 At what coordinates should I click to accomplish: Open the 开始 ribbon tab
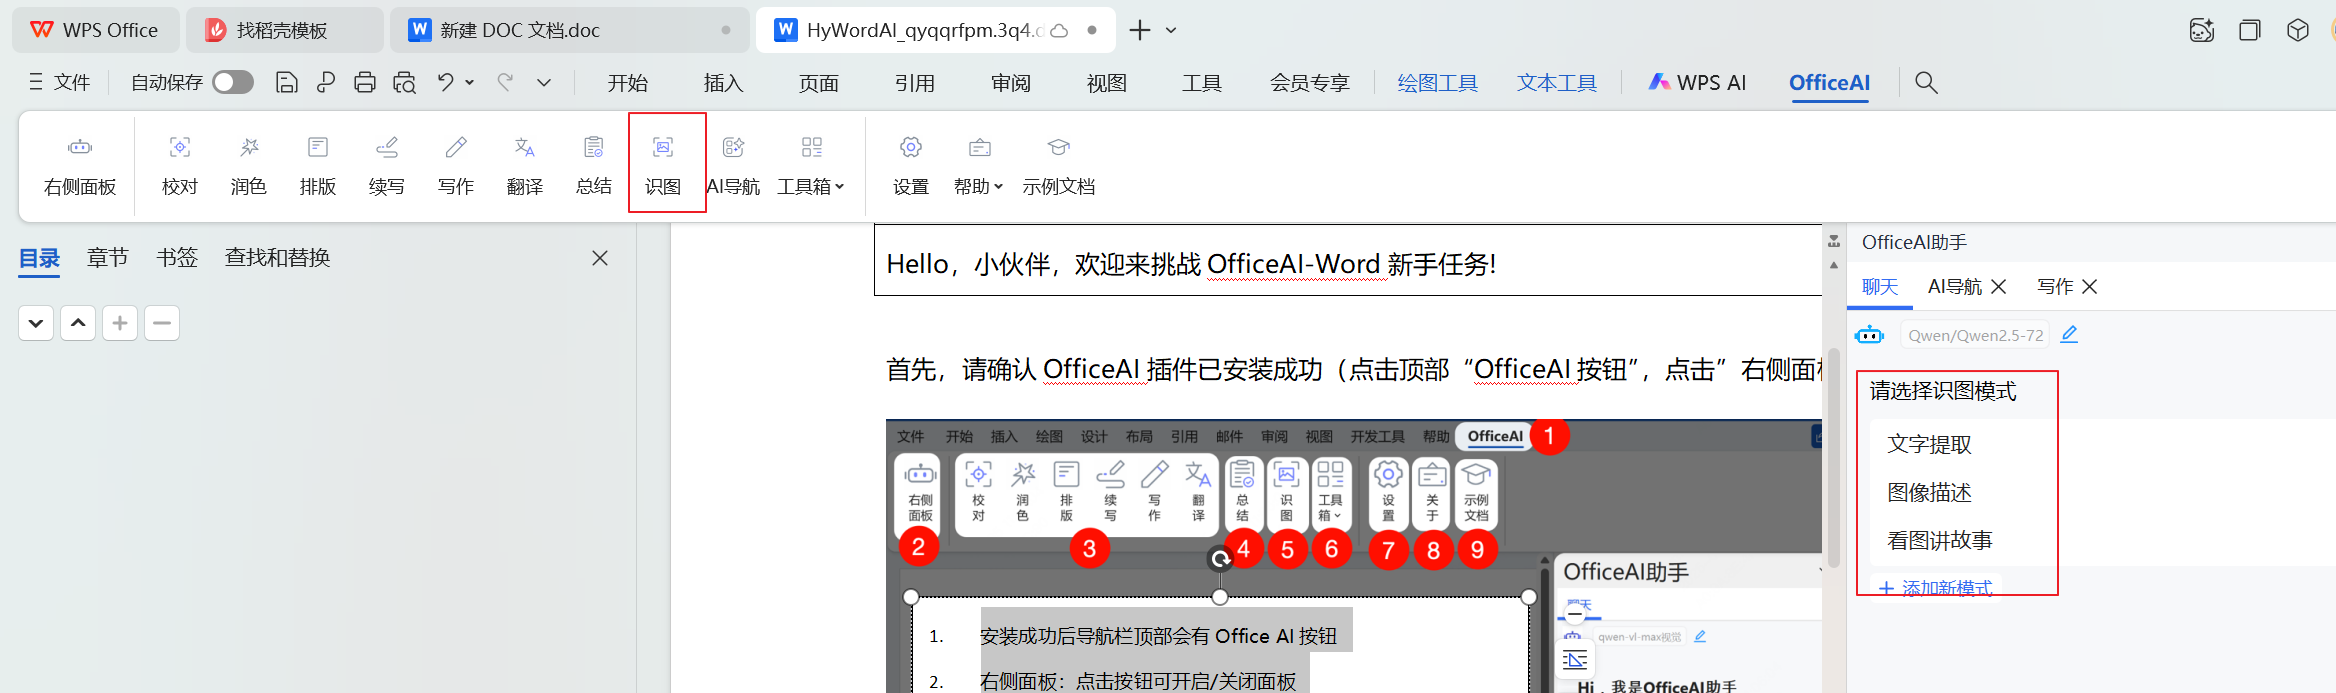pos(628,83)
